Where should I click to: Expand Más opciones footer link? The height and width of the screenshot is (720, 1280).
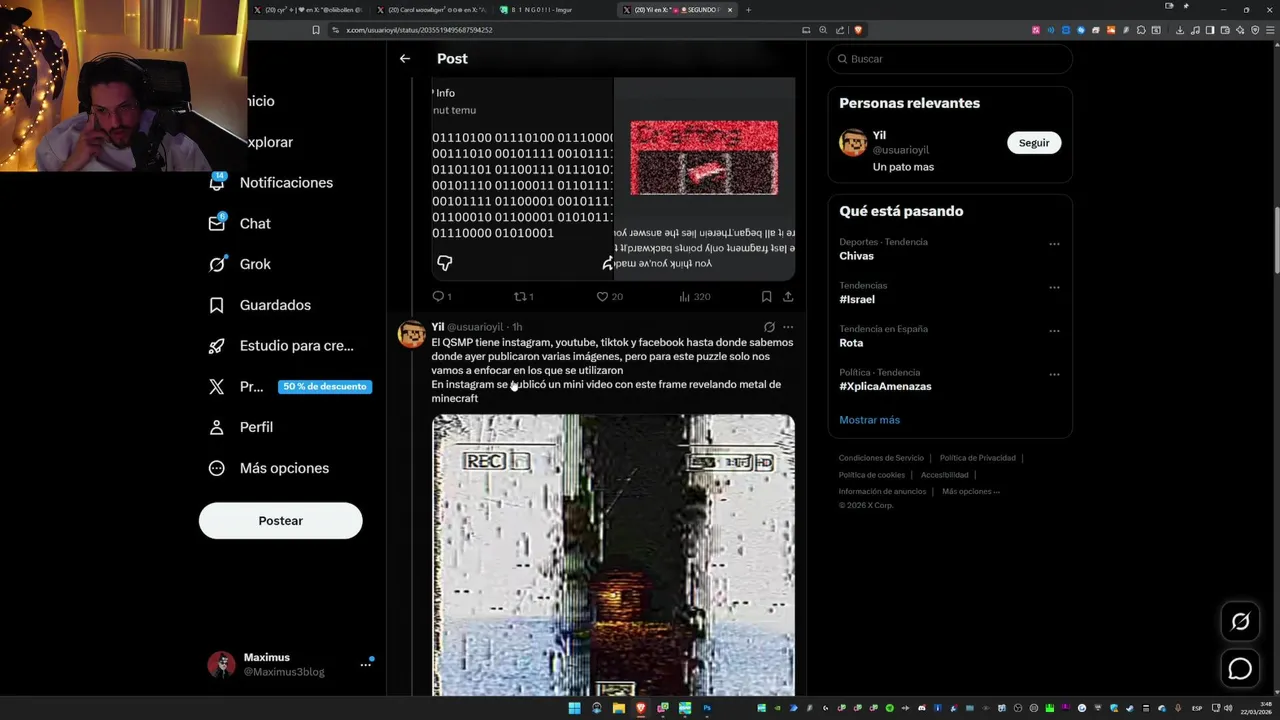(x=971, y=491)
